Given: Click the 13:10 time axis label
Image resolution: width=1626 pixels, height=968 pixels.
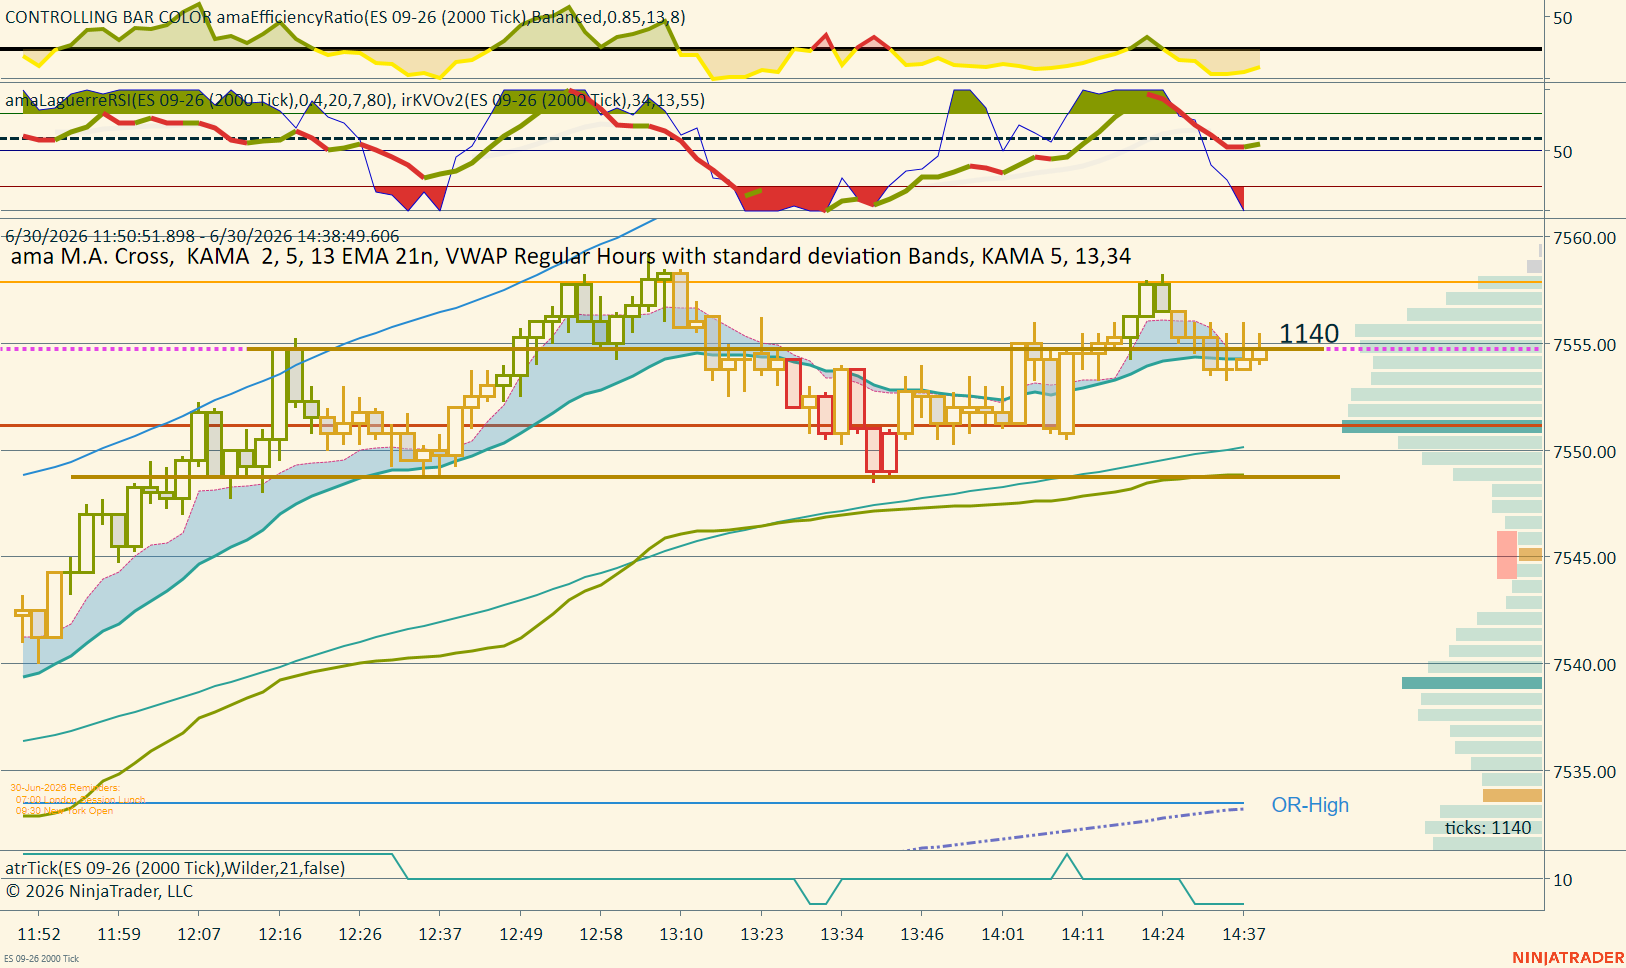Looking at the screenshot, I should click(x=681, y=934).
